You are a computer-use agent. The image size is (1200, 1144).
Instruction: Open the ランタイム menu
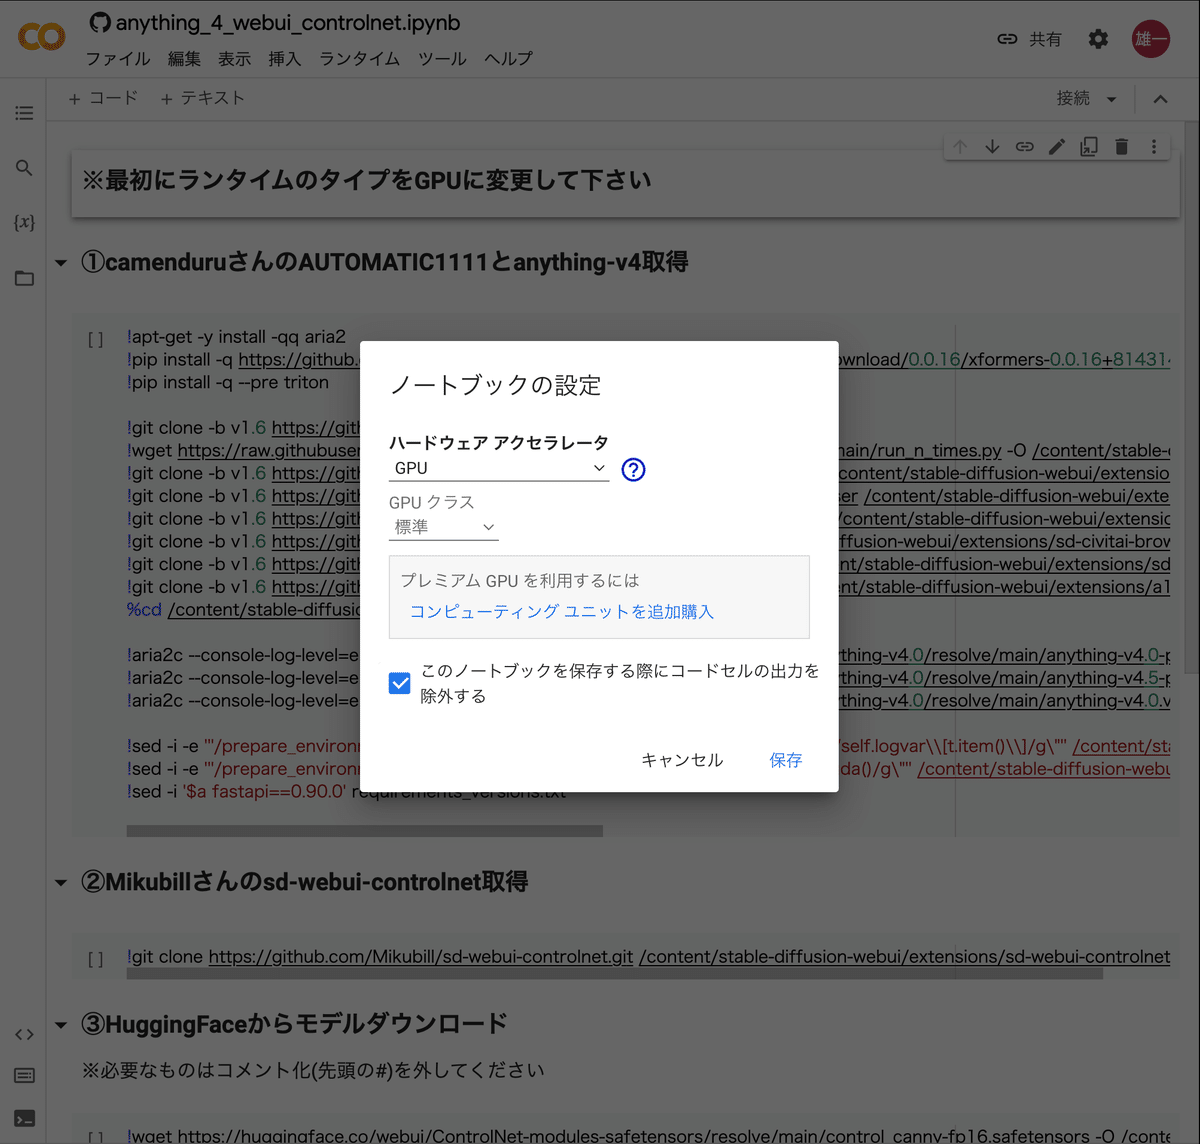point(360,59)
